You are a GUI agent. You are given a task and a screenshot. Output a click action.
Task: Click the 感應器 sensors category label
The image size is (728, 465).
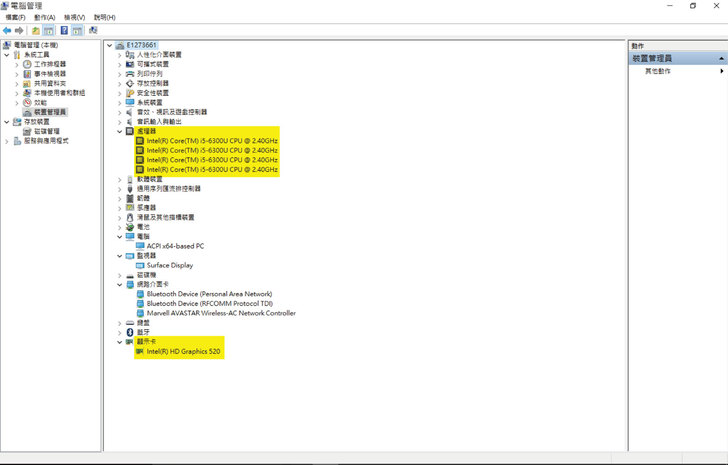146,208
